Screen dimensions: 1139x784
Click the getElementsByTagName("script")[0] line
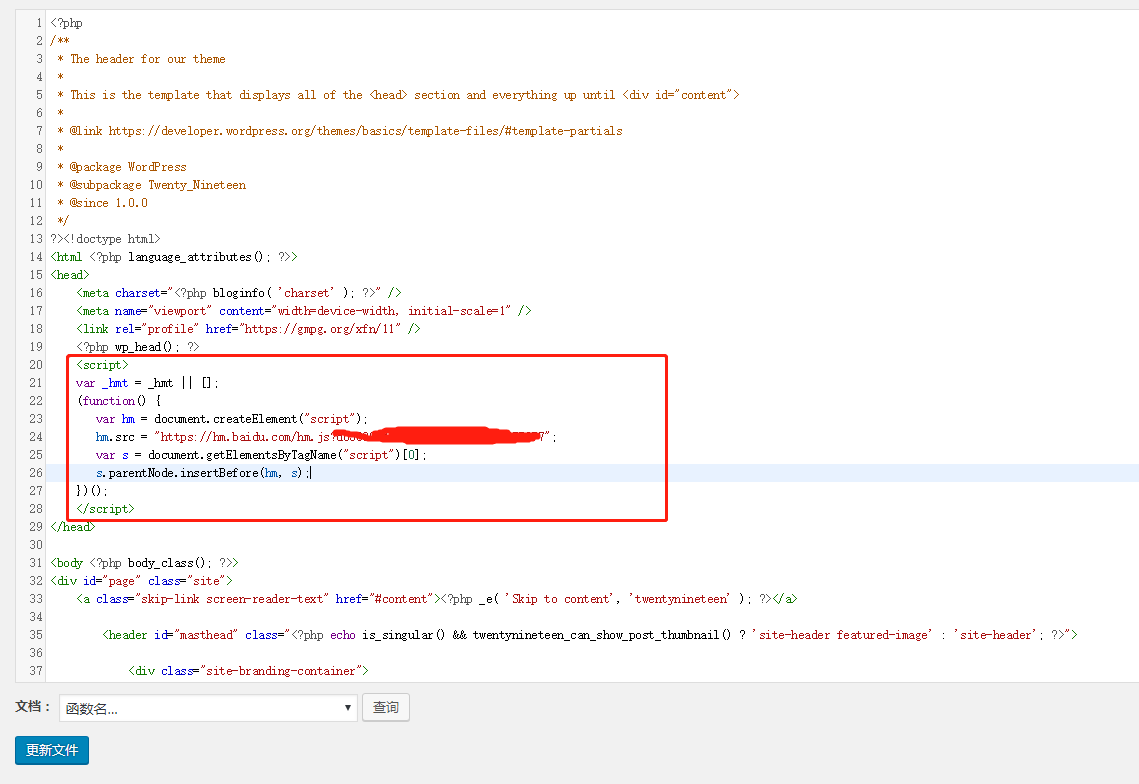pos(261,455)
